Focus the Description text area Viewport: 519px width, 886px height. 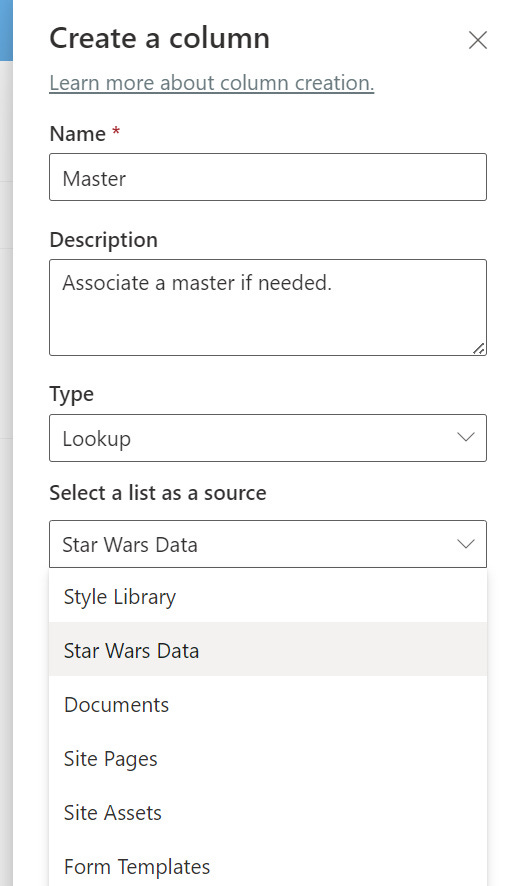tap(268, 307)
